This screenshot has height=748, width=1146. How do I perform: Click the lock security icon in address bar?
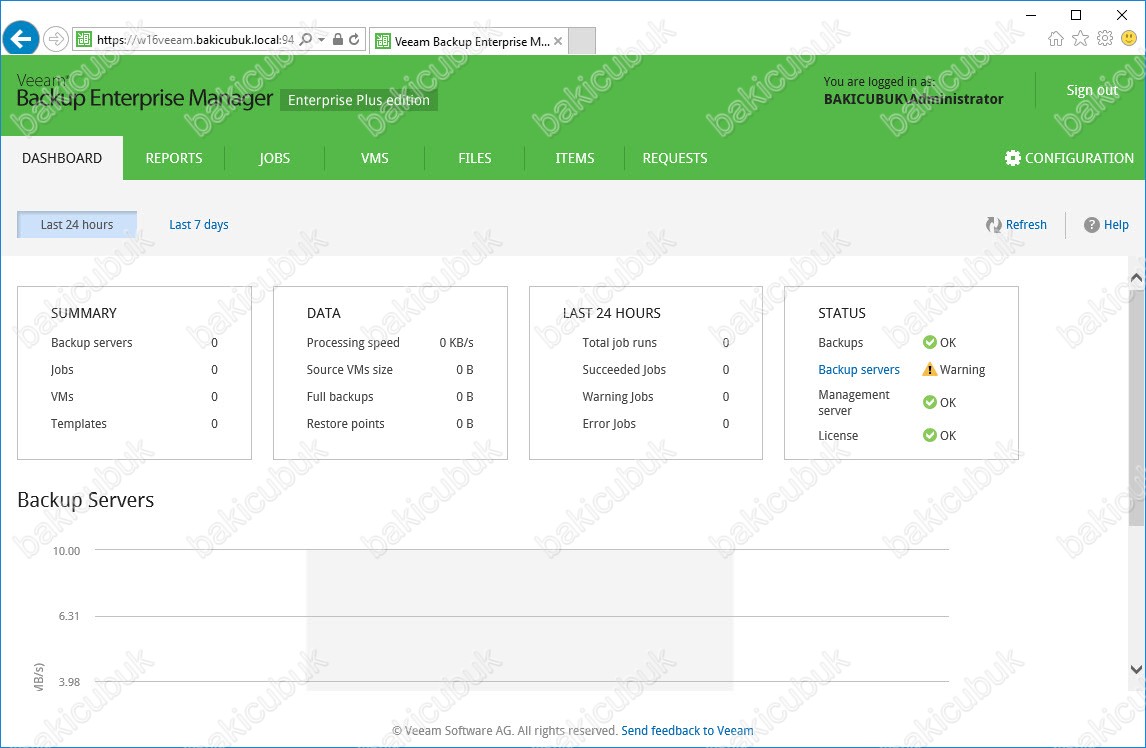point(338,40)
